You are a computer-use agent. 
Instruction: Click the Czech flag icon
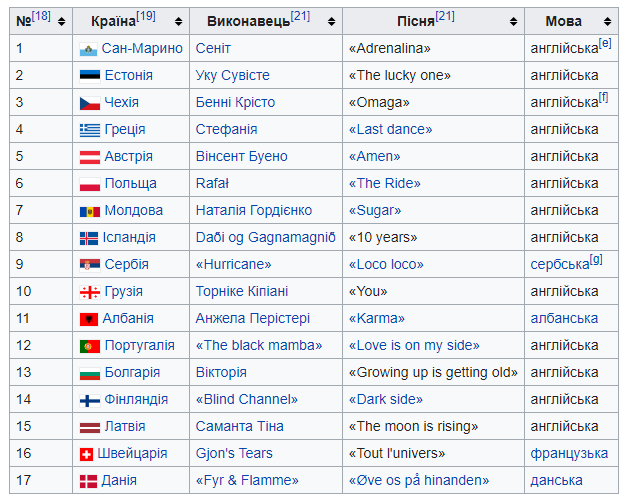pos(90,103)
